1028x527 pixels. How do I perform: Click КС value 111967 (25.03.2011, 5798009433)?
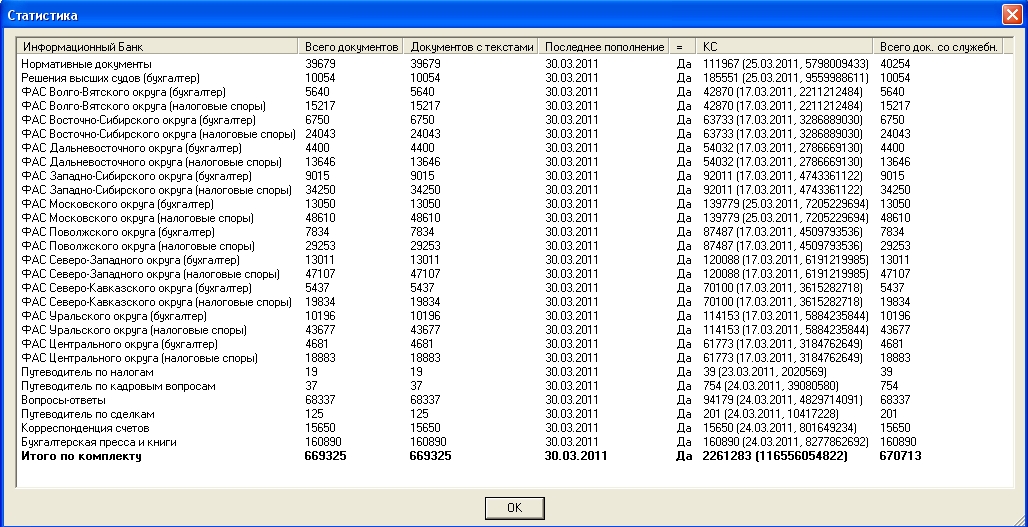coord(785,64)
